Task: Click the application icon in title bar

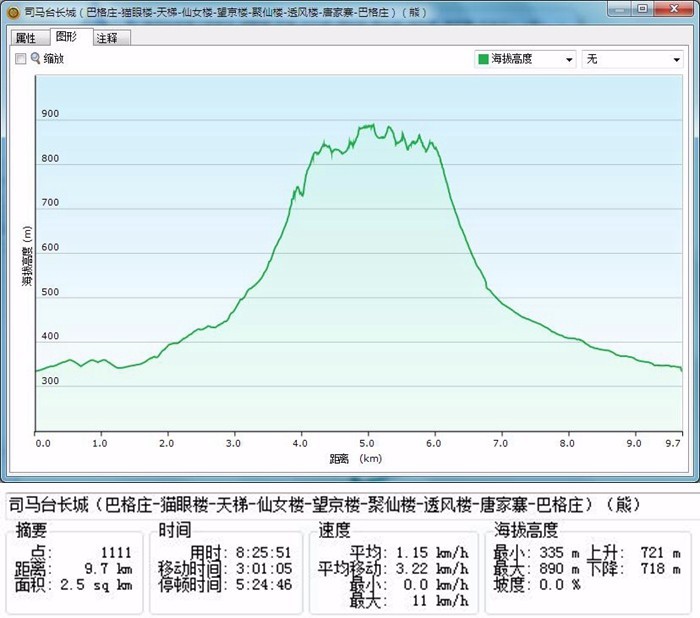Action: (x=13, y=12)
